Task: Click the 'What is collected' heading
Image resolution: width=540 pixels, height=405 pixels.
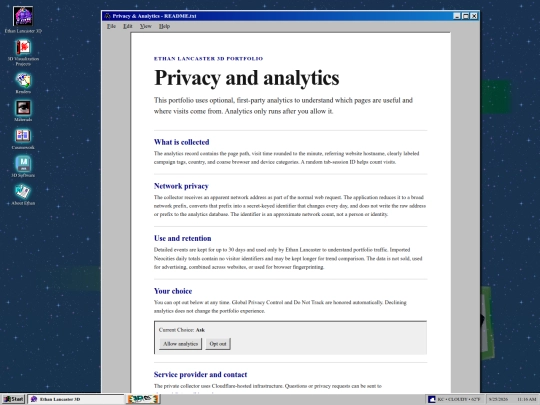Action: (181, 142)
